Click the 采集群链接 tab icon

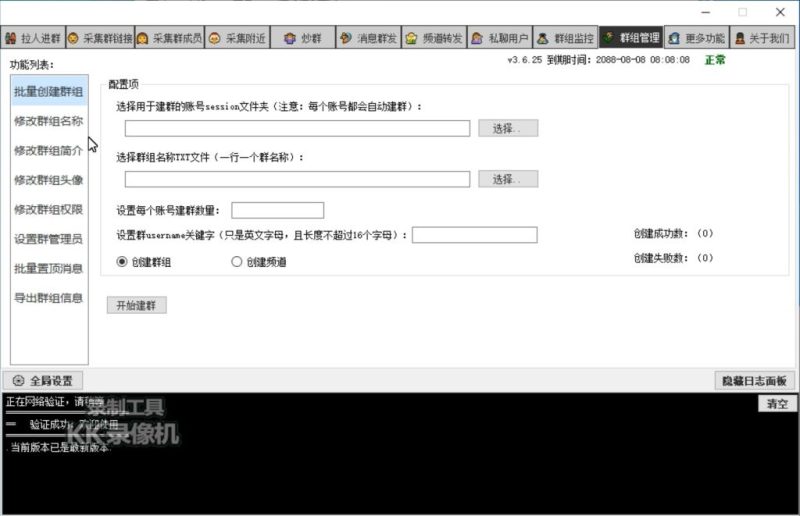pos(73,38)
